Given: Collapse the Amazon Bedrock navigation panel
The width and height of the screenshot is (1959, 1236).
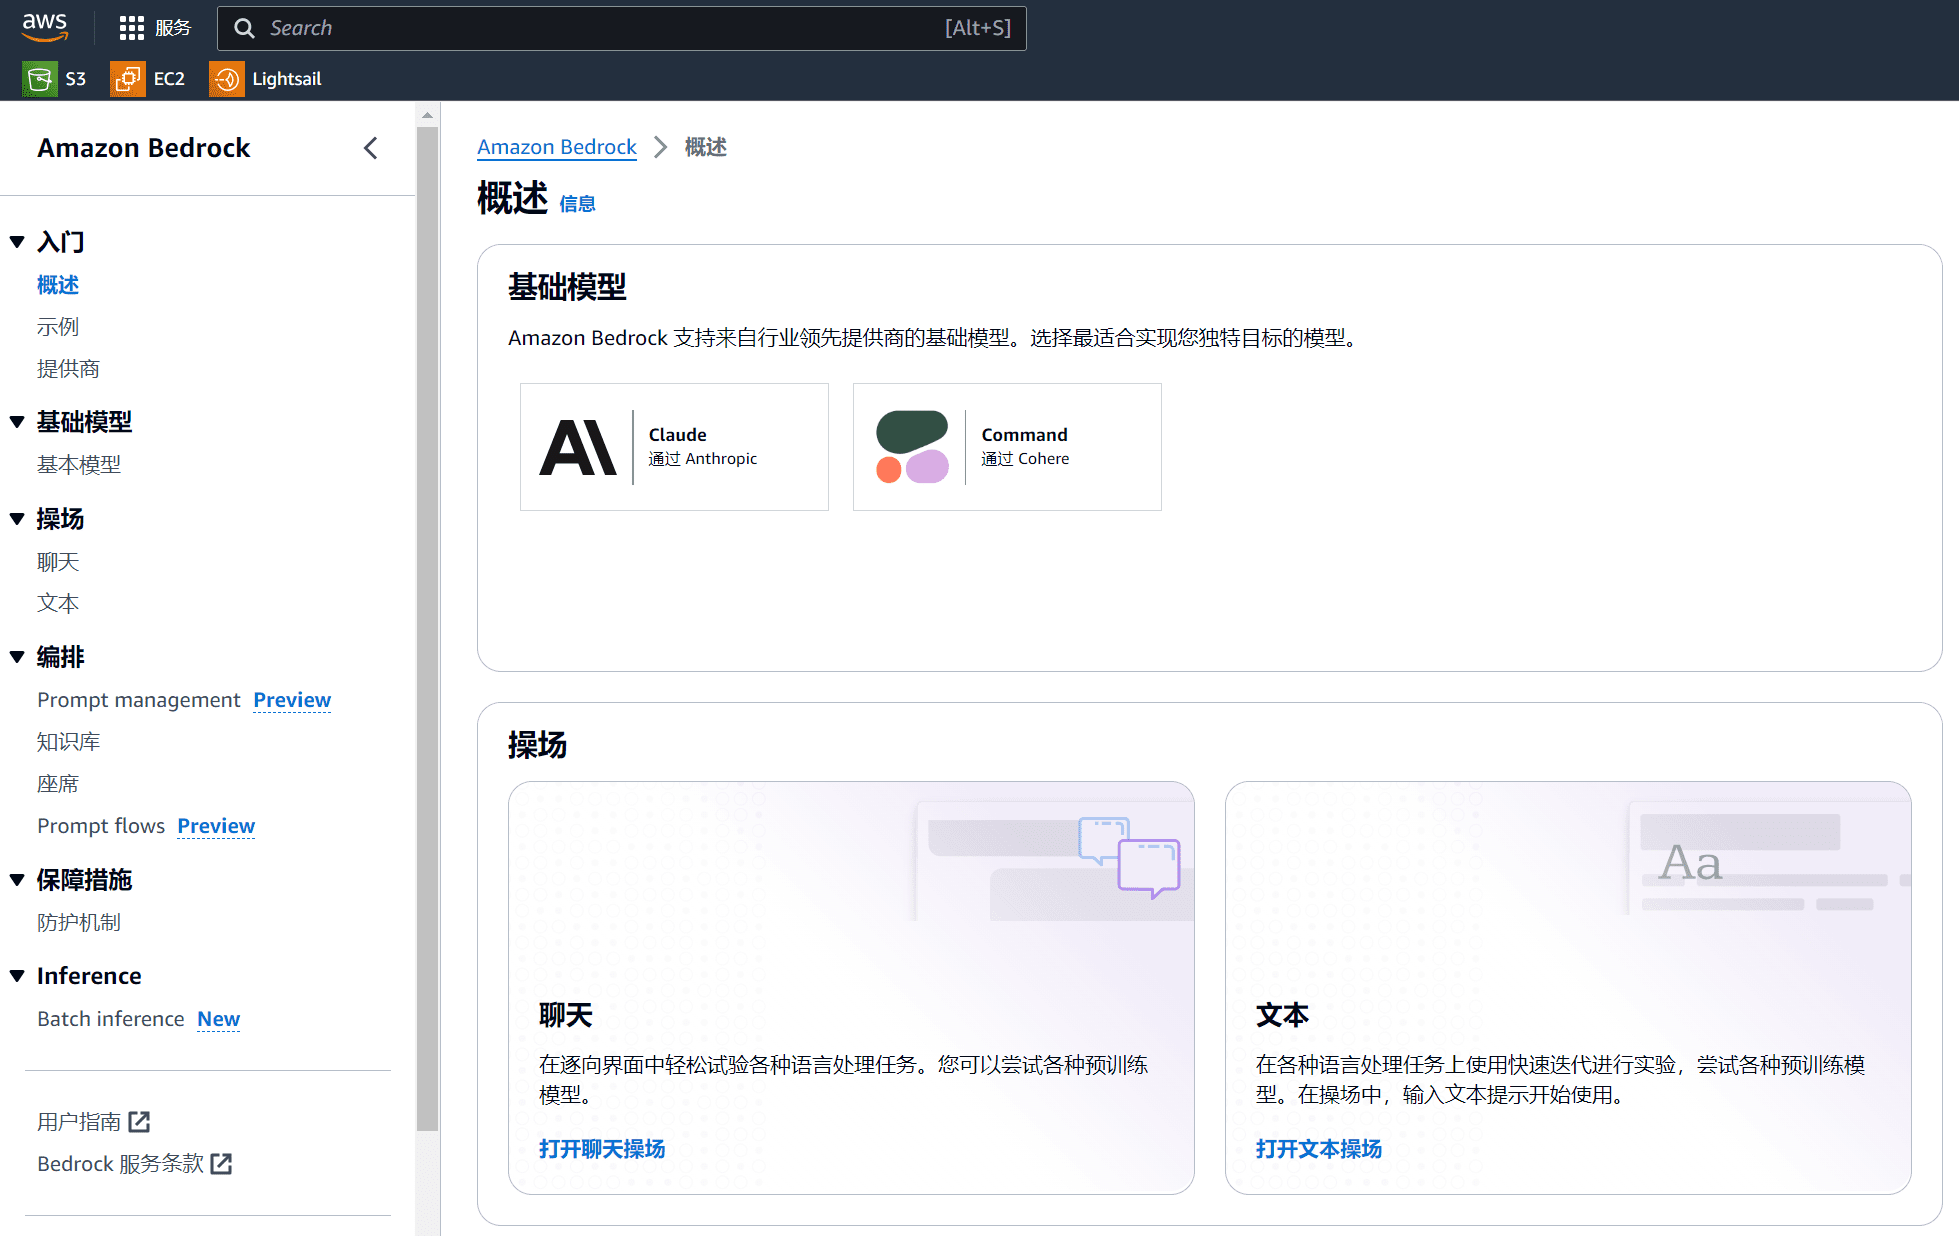Looking at the screenshot, I should point(370,147).
